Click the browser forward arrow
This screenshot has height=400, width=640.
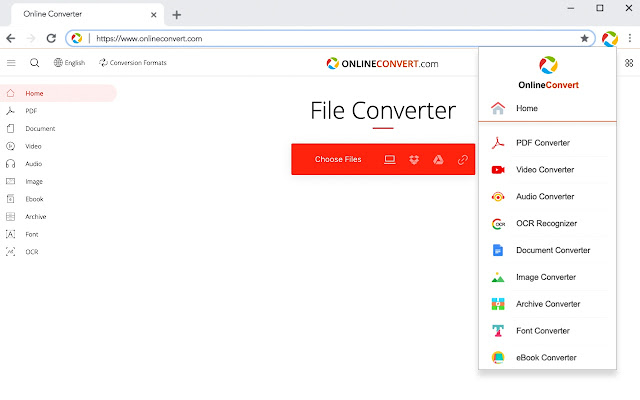(x=31, y=38)
